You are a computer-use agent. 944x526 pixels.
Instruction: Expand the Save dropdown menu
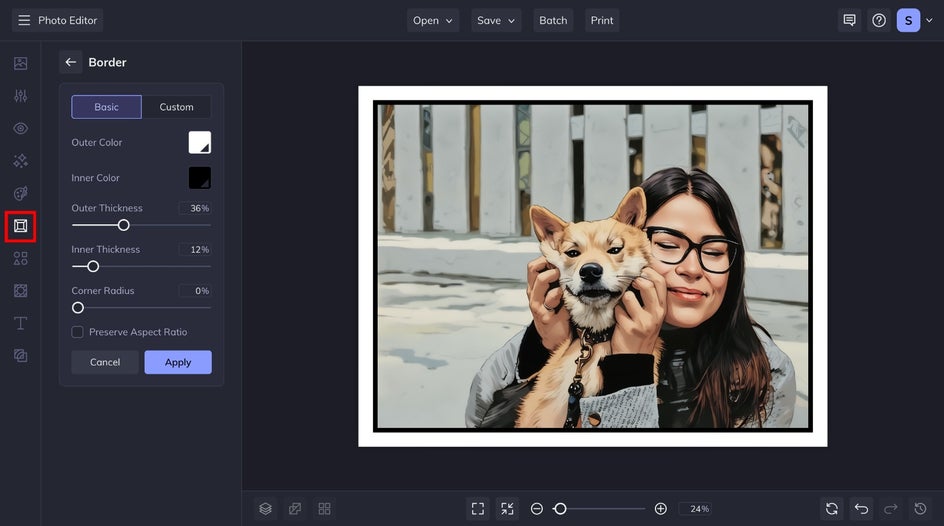(x=496, y=20)
